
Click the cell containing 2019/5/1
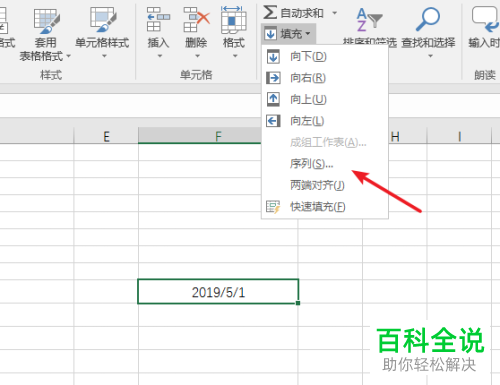coord(218,292)
